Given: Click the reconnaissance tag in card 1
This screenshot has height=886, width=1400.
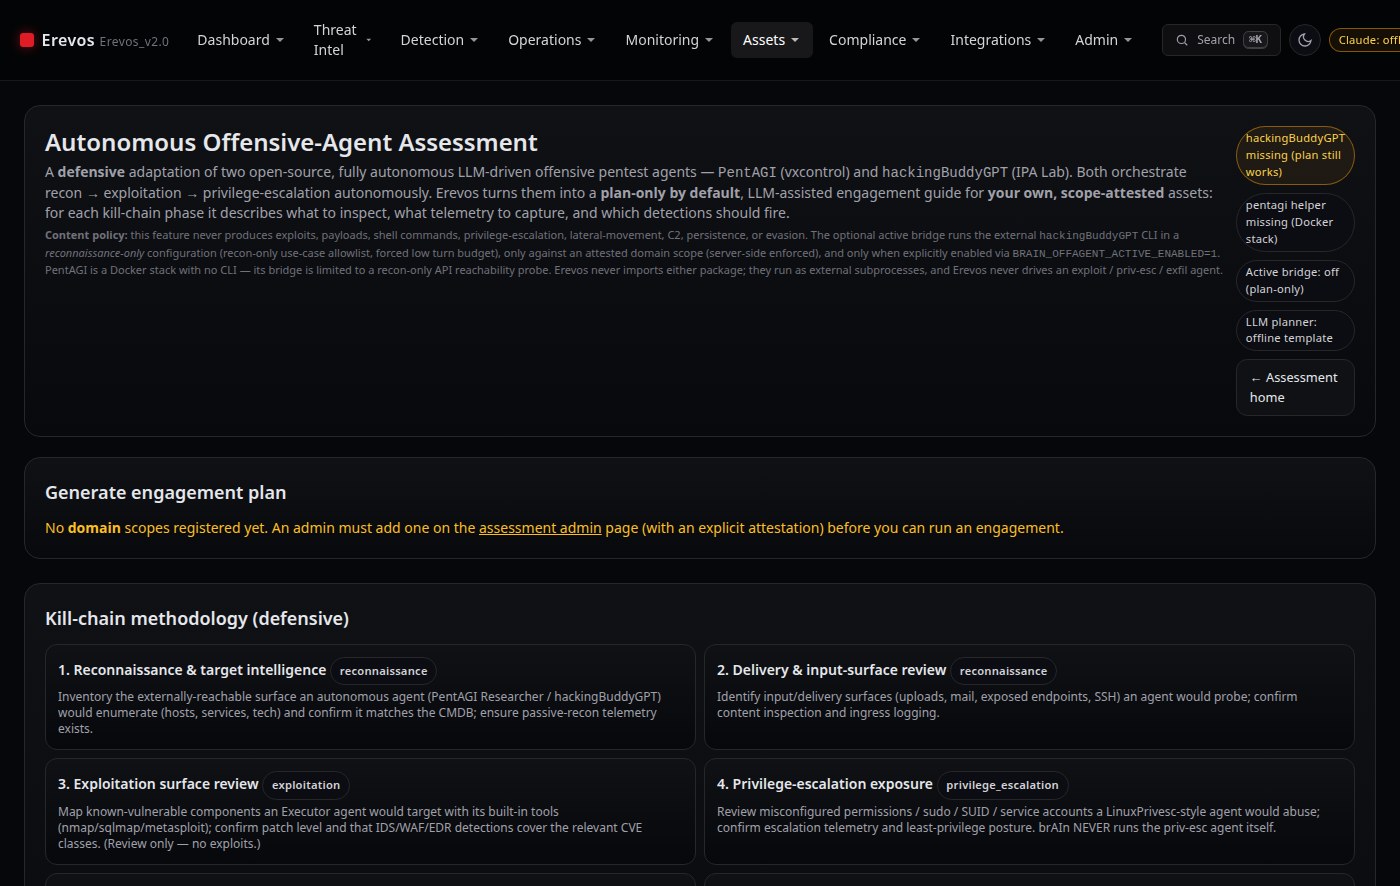Looking at the screenshot, I should click(383, 671).
